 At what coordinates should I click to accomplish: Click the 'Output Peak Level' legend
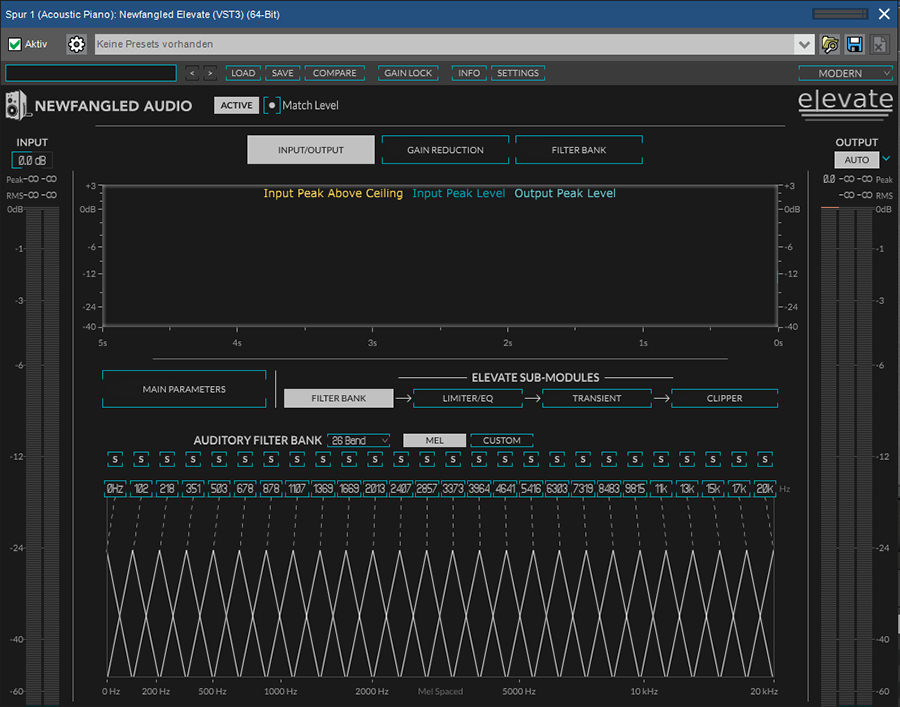click(565, 193)
